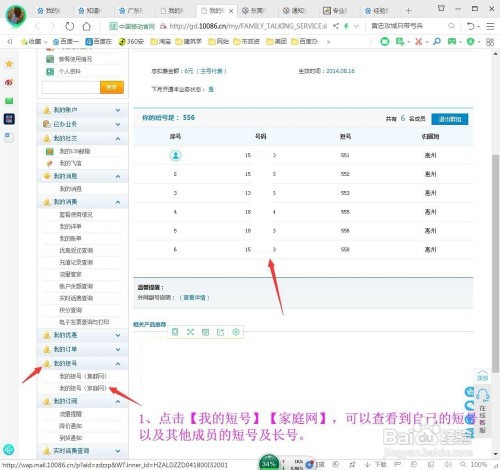Open the extensions grid icon in the toolbar
The height and width of the screenshot is (470, 500).
tap(490, 42)
